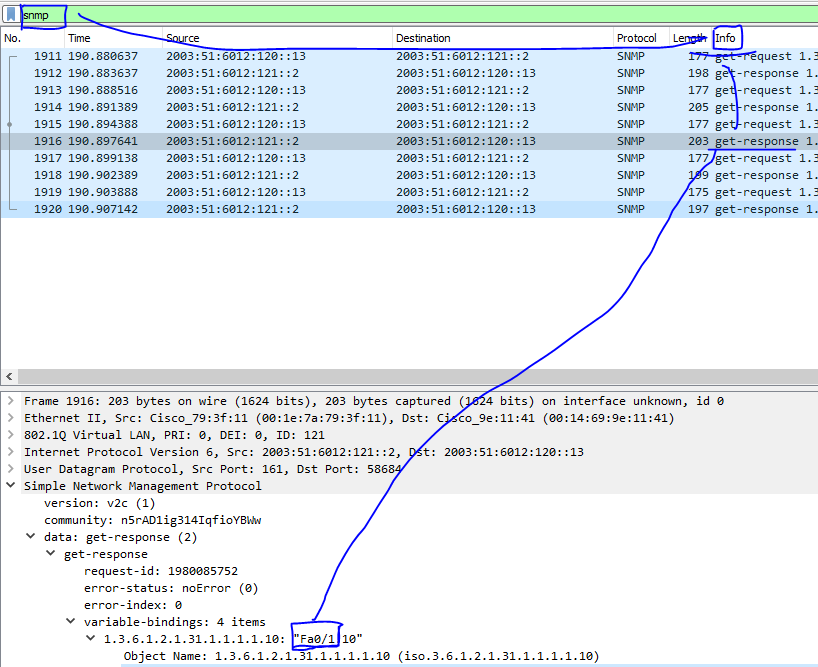
Task: Sort by the No. column header
Action: point(32,38)
